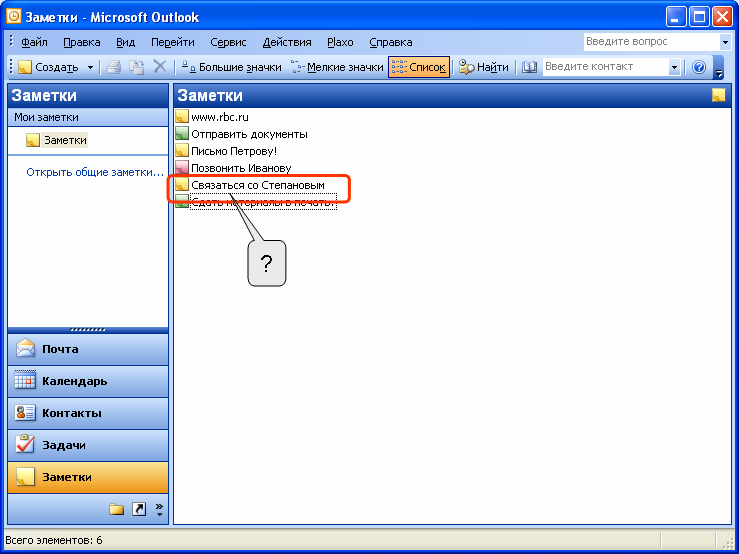
Task: Expand the contact search dropdown arrow
Action: pos(674,67)
